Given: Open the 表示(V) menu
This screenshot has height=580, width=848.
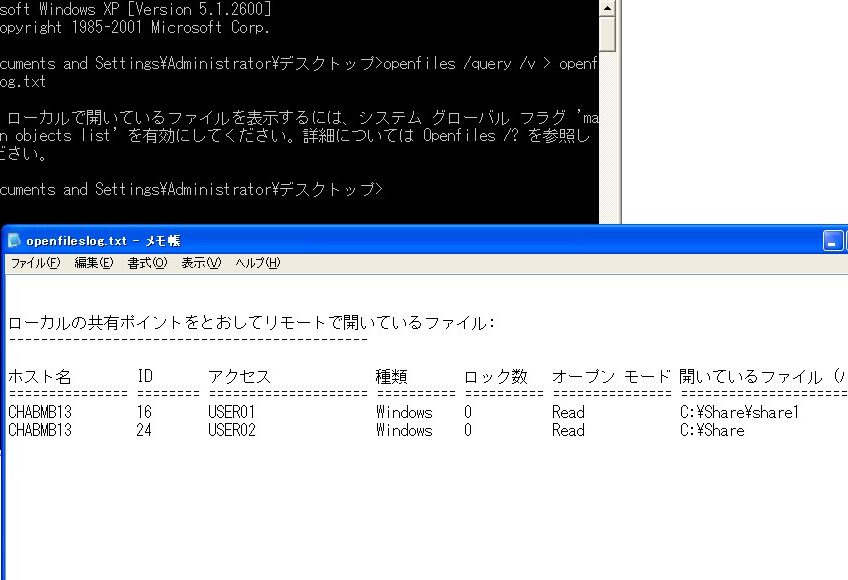Looking at the screenshot, I should pos(200,263).
